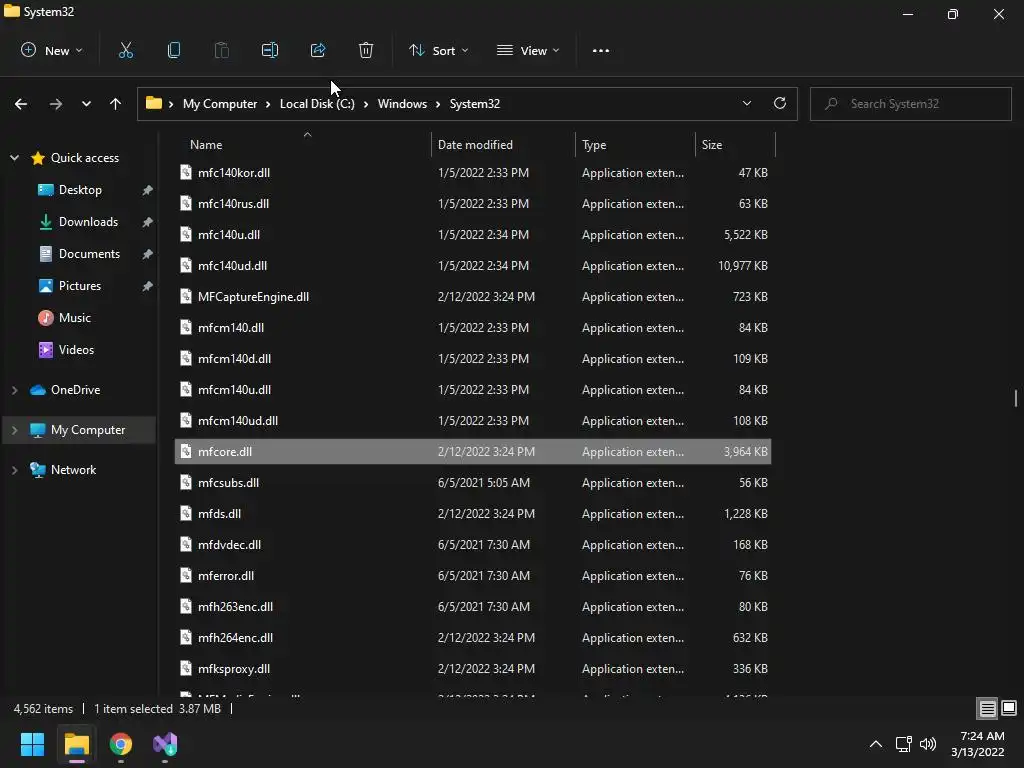Open the See more ellipsis menu
This screenshot has width=1024, height=768.
click(x=601, y=50)
